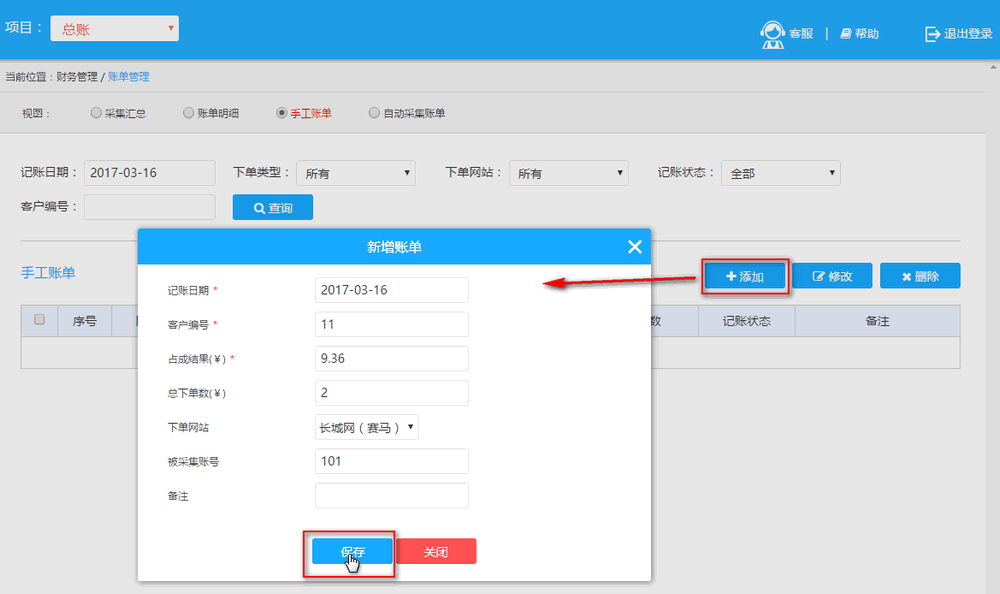Image resolution: width=1000 pixels, height=594 pixels.
Task: Expand 下单网站 dropdown in the dialog
Action: pos(366,428)
